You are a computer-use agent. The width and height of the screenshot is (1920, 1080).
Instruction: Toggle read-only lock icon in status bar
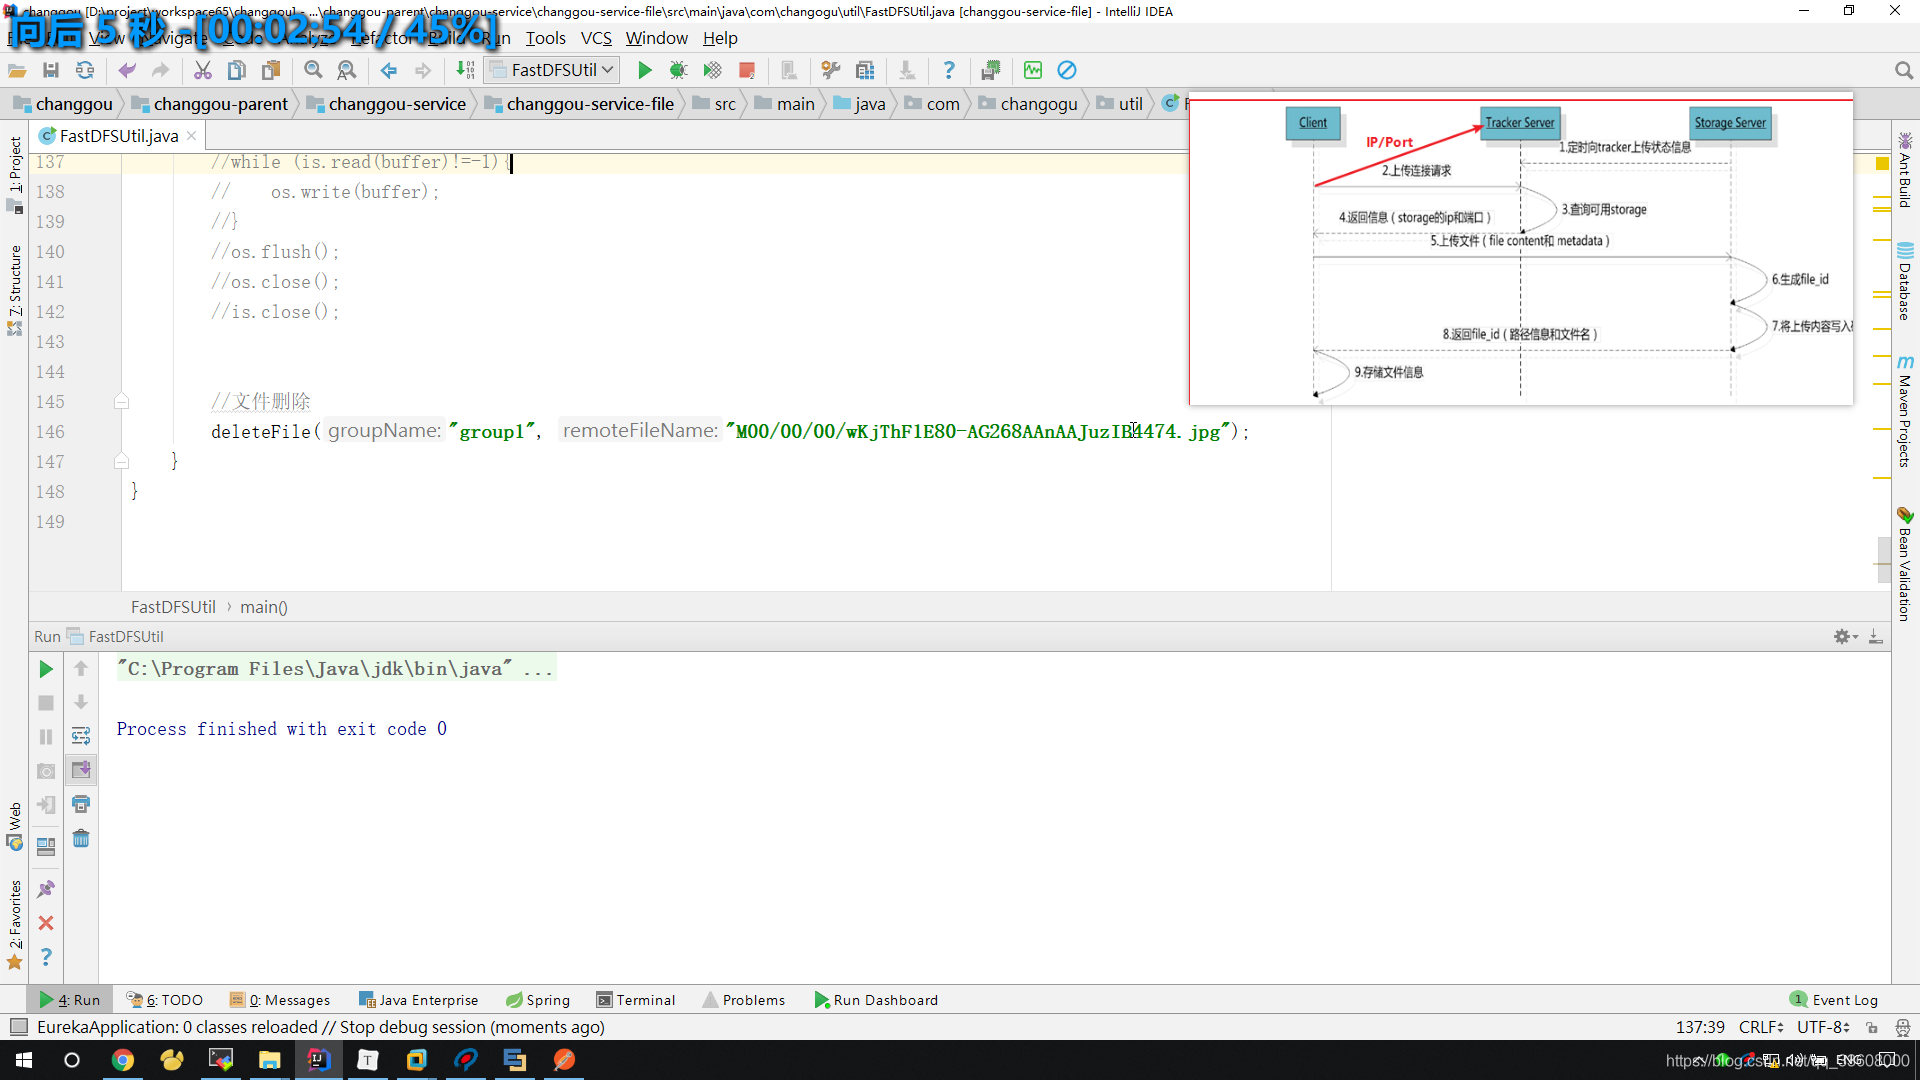pyautogui.click(x=1872, y=1027)
